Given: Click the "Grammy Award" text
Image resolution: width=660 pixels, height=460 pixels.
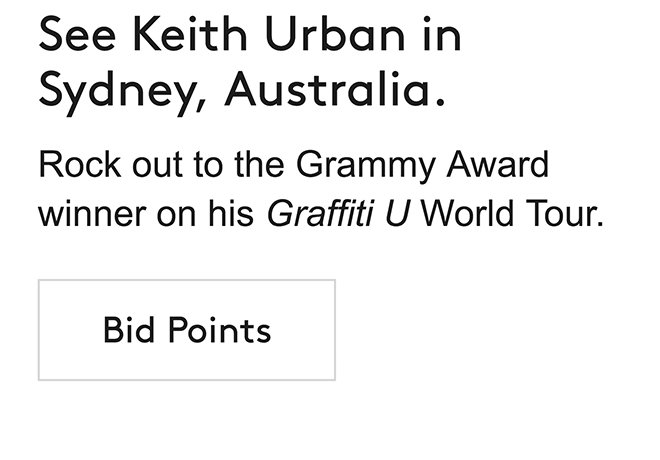Looking at the screenshot, I should pos(423,165).
